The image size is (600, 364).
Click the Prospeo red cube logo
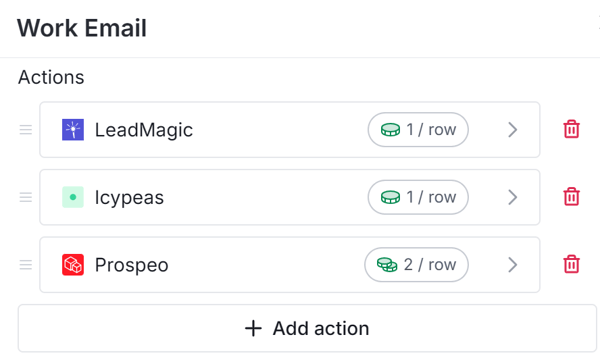(73, 265)
